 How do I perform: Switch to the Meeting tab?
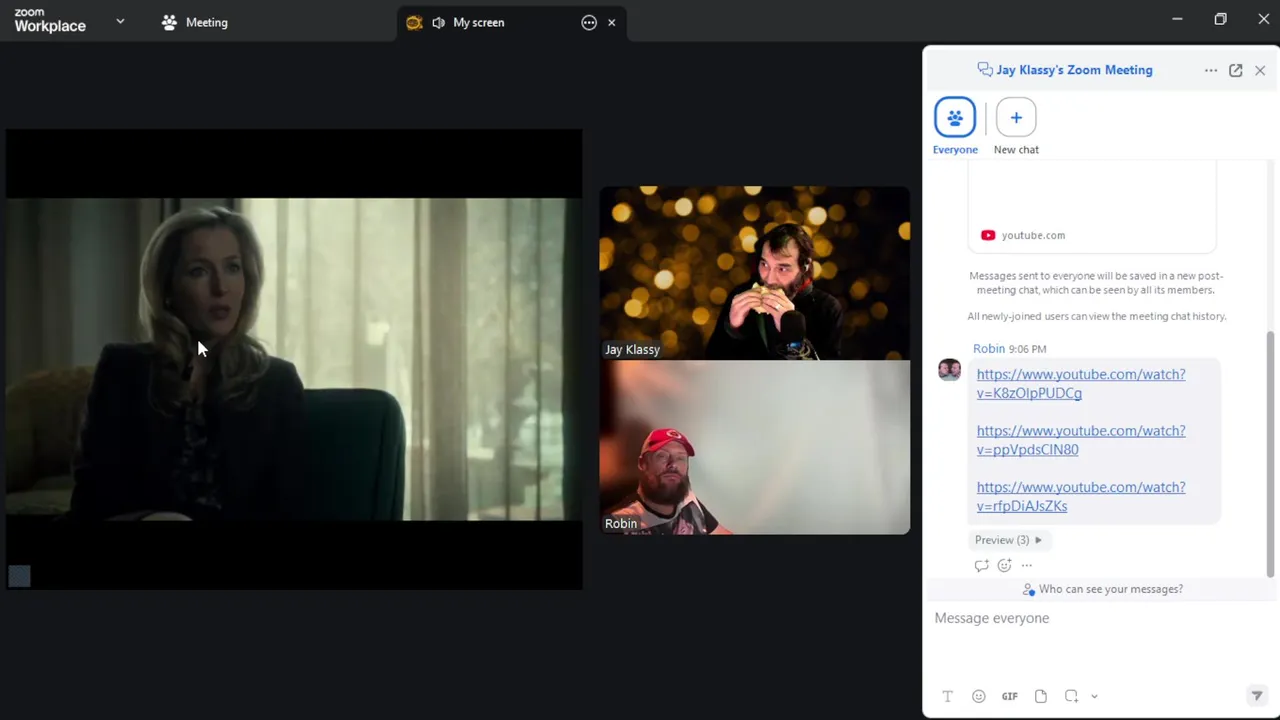(195, 22)
